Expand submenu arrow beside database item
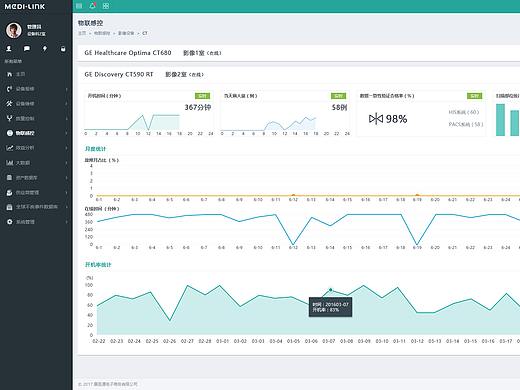This screenshot has height=390, width=520. 67,178
